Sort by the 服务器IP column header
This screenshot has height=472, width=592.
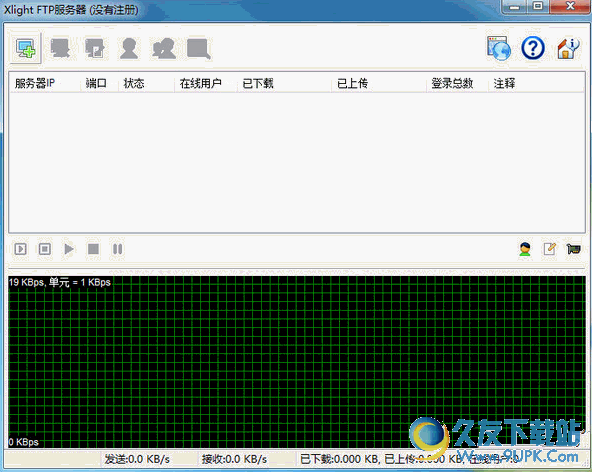(45, 83)
